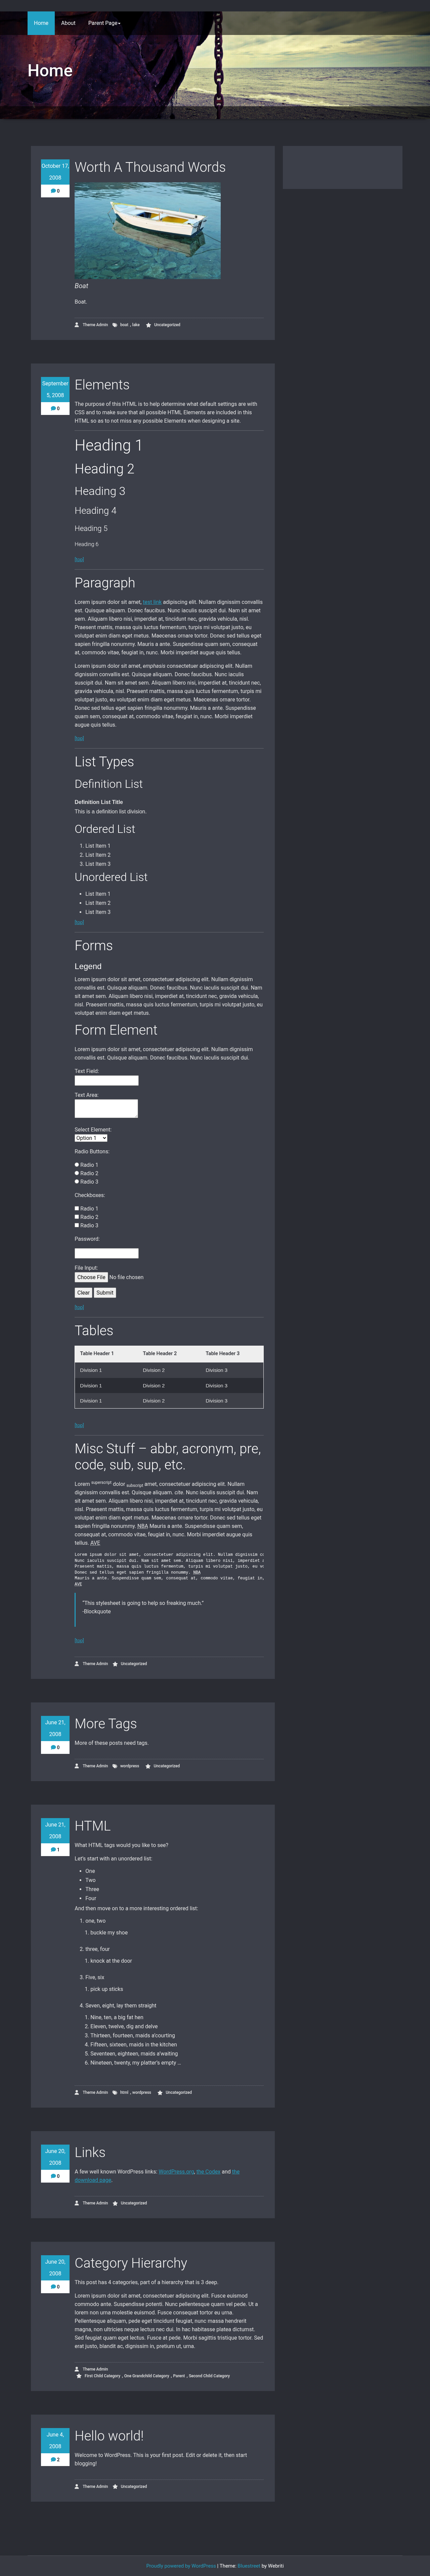Open comments bubble icon on the Elements post
Viewport: 430px width, 2576px height.
(x=53, y=408)
